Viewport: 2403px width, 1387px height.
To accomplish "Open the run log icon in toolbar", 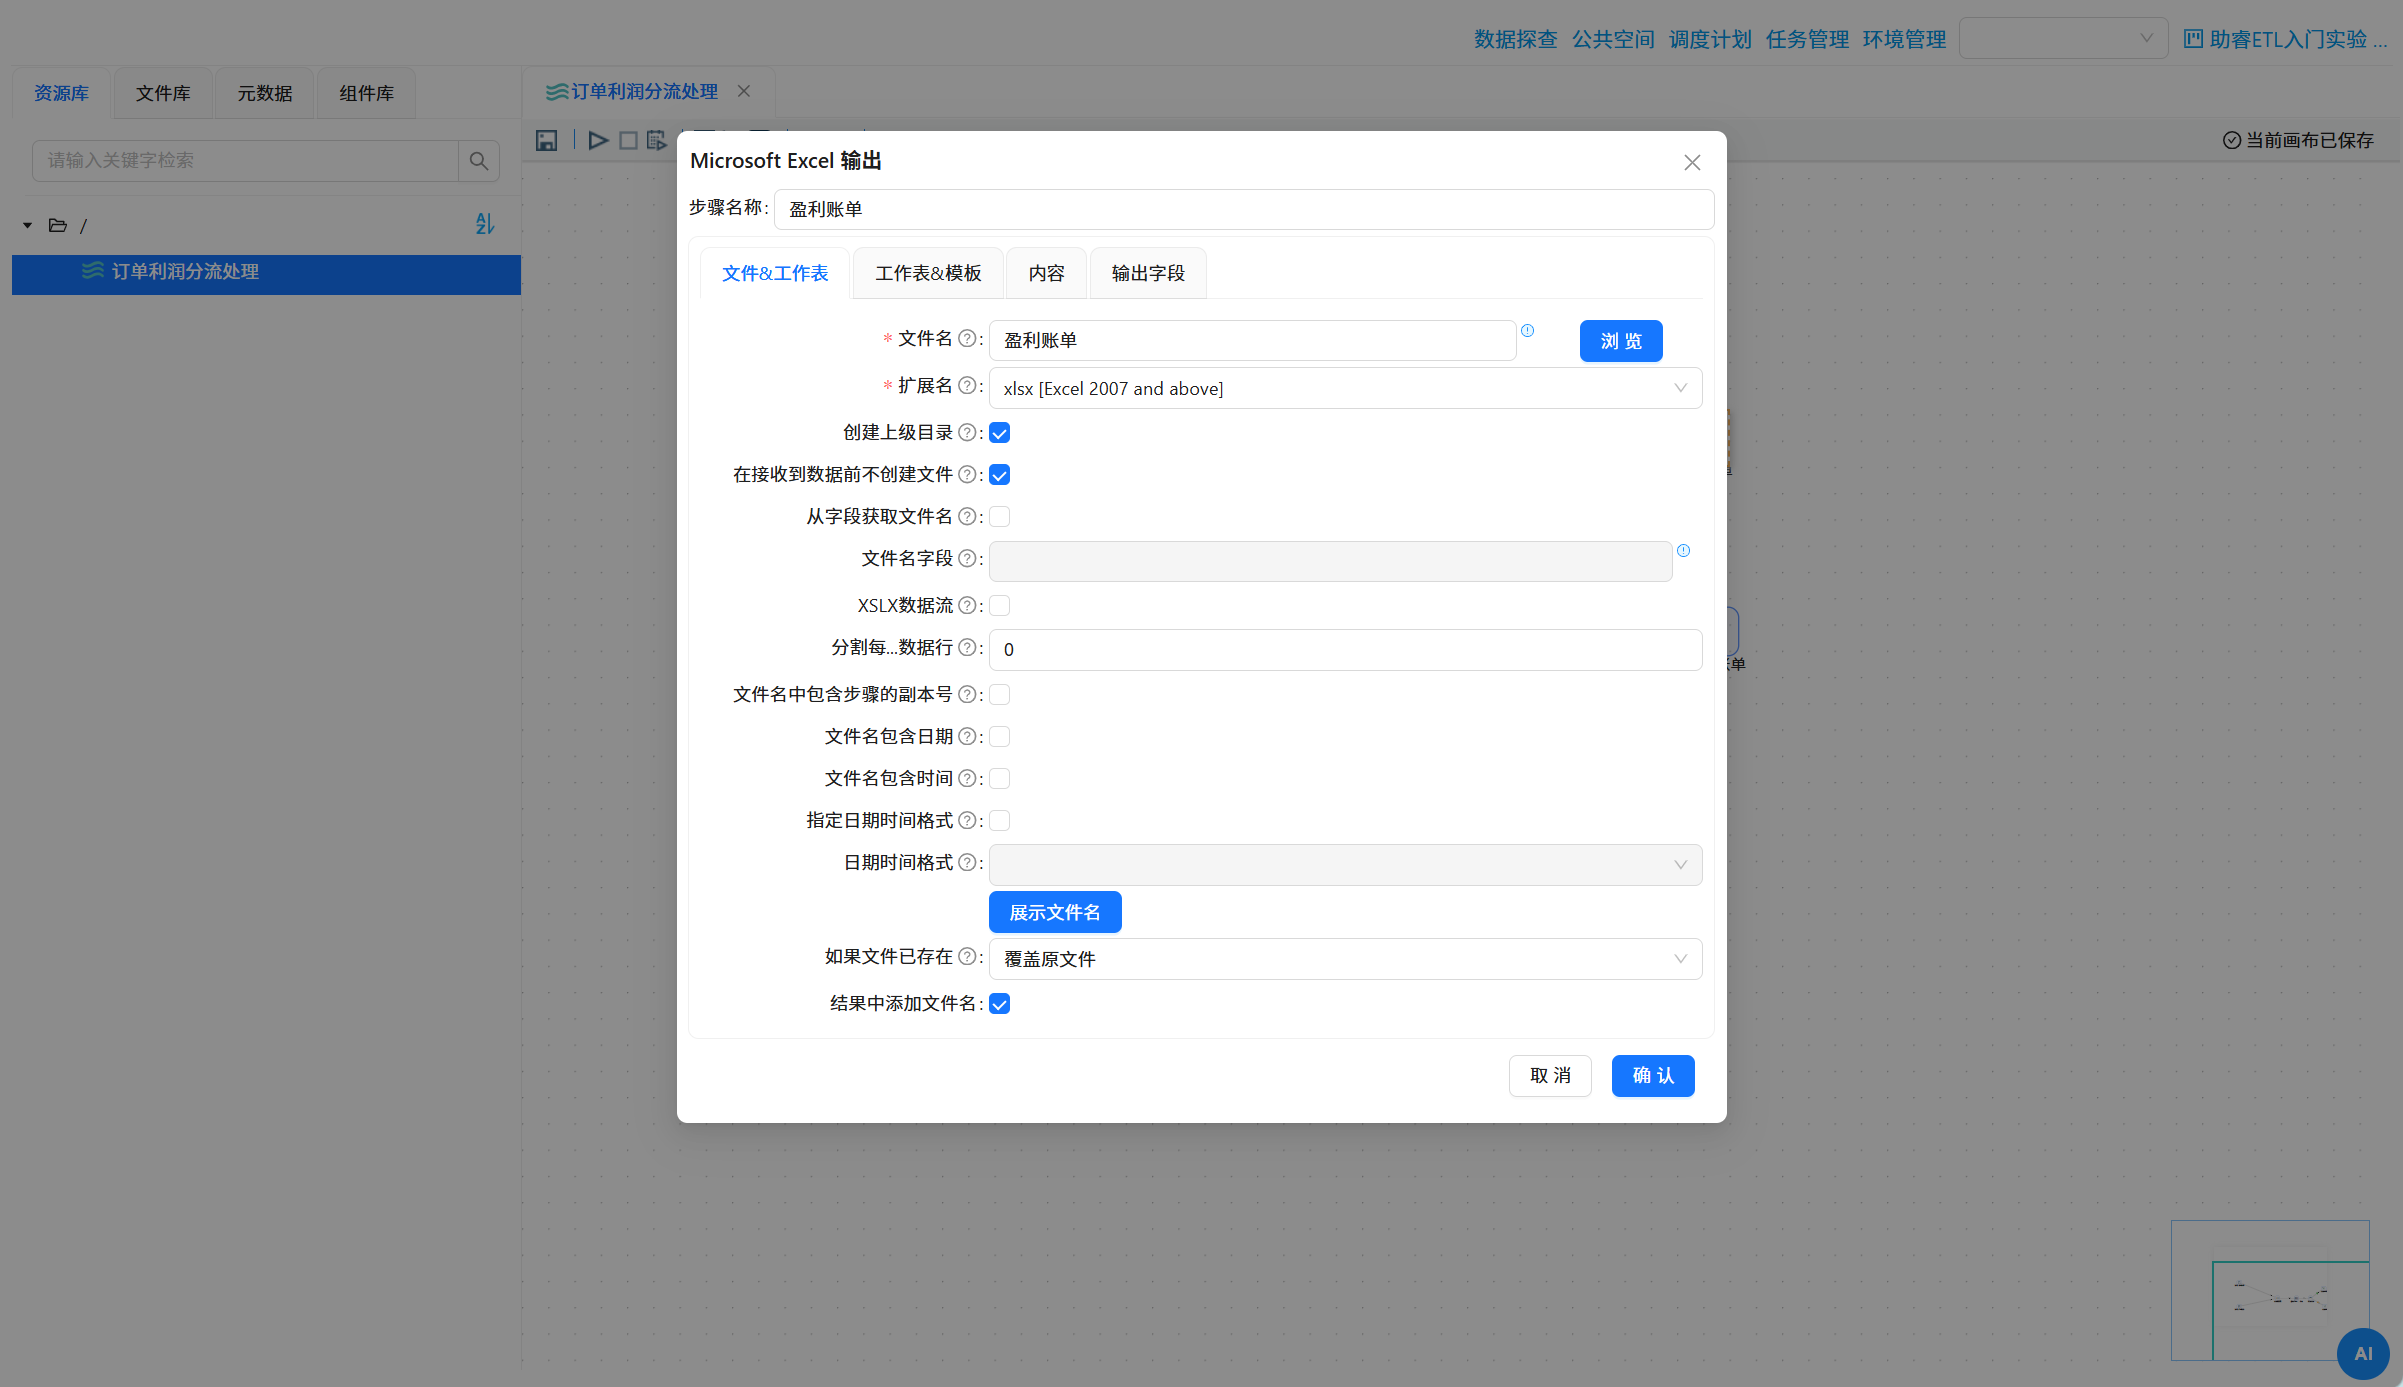I will point(656,141).
